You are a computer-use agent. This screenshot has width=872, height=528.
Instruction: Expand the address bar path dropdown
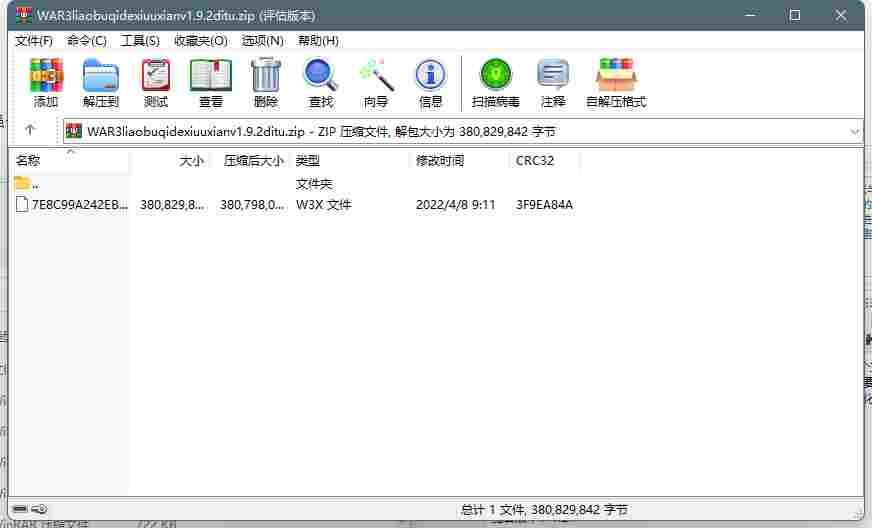point(855,132)
